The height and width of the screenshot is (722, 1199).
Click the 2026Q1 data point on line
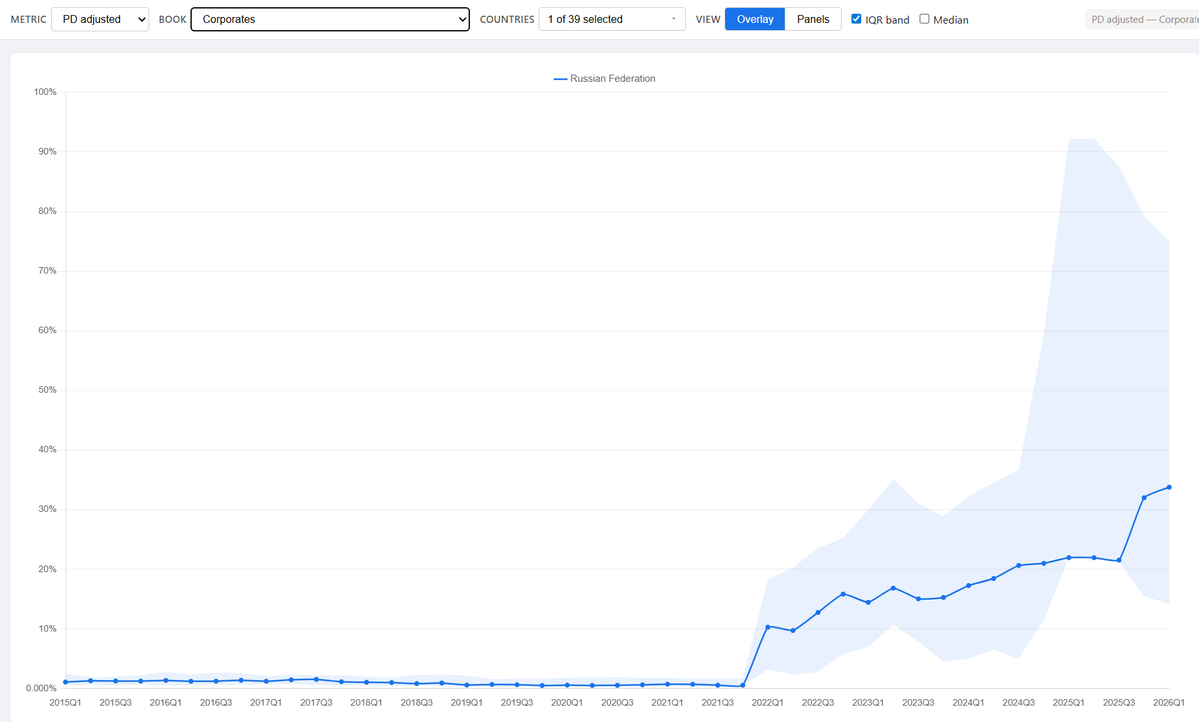coord(1169,487)
